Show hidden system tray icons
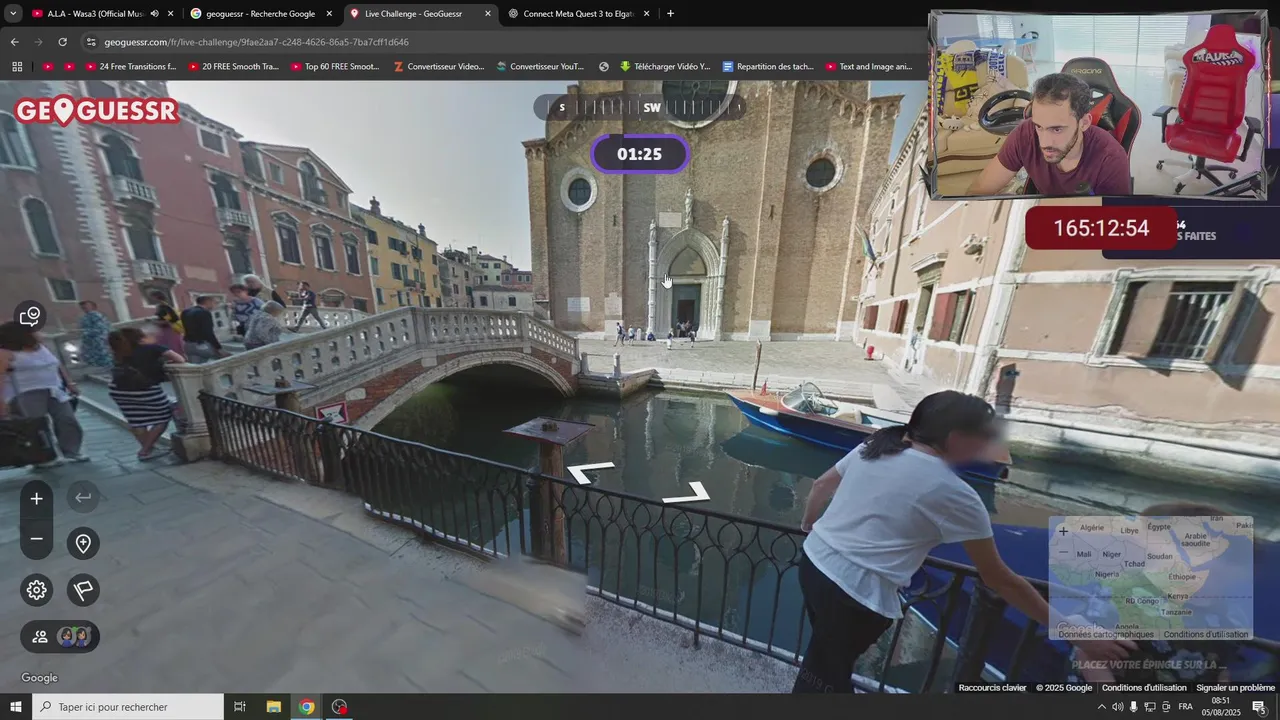The height and width of the screenshot is (720, 1280). 1102,707
